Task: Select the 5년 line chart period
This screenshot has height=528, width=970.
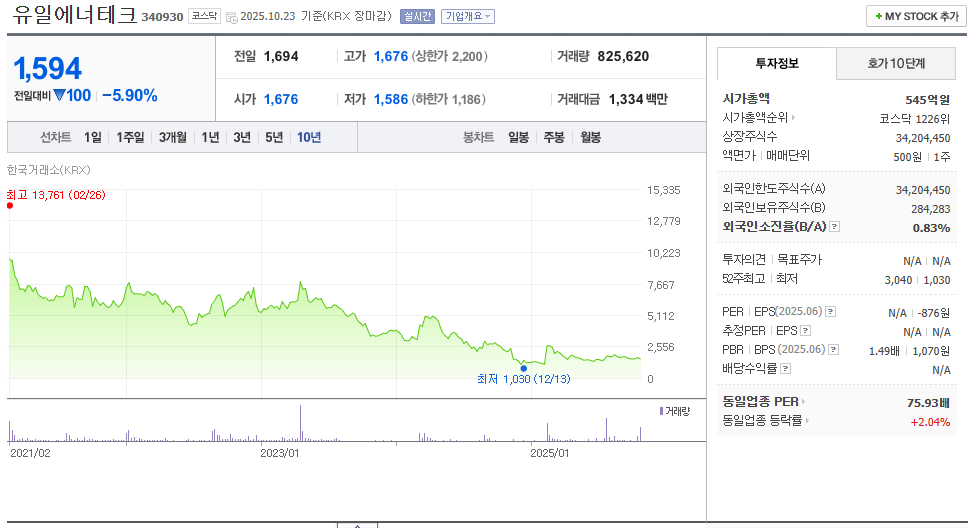Action: [274, 137]
